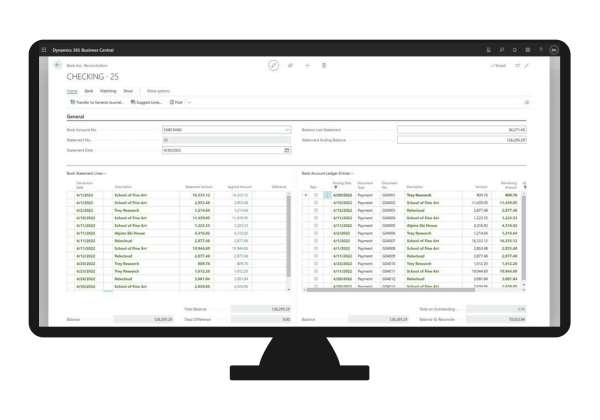Tick the applied checkbox for G04002
The height and width of the screenshot is (420, 600).
(x=316, y=203)
